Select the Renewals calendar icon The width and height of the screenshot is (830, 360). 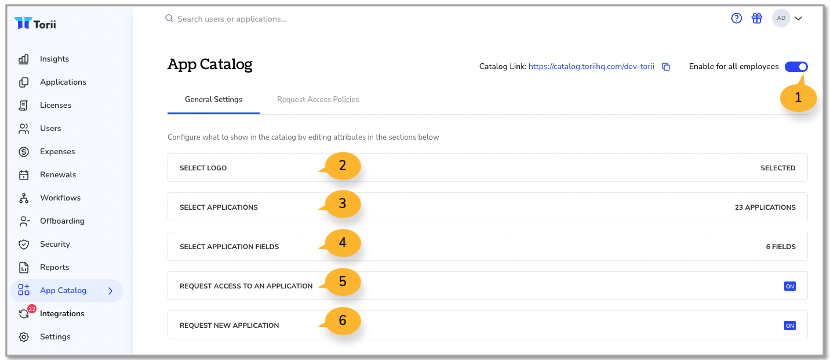[x=23, y=175]
